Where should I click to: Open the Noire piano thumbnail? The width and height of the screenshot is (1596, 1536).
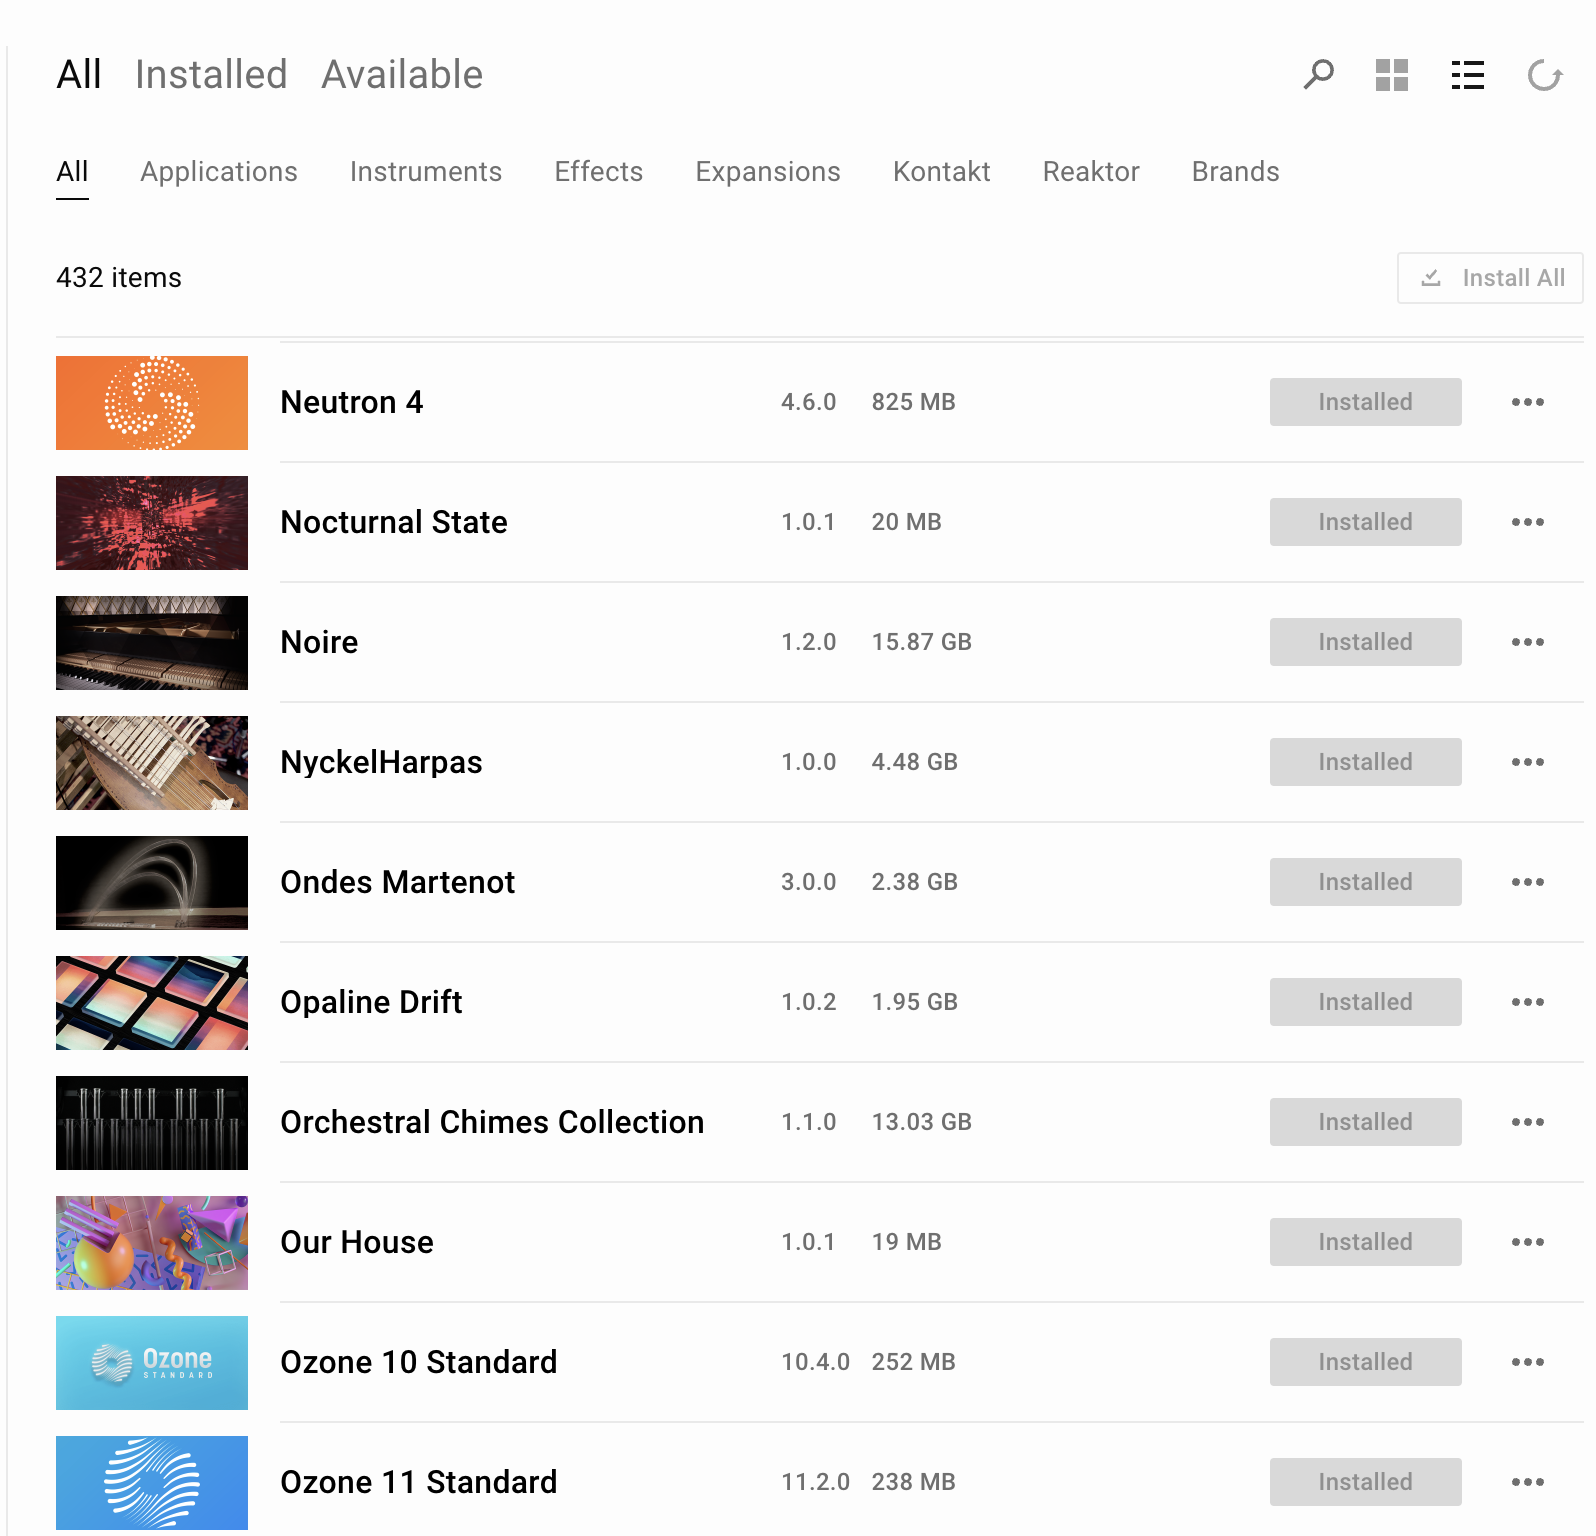[x=152, y=643]
